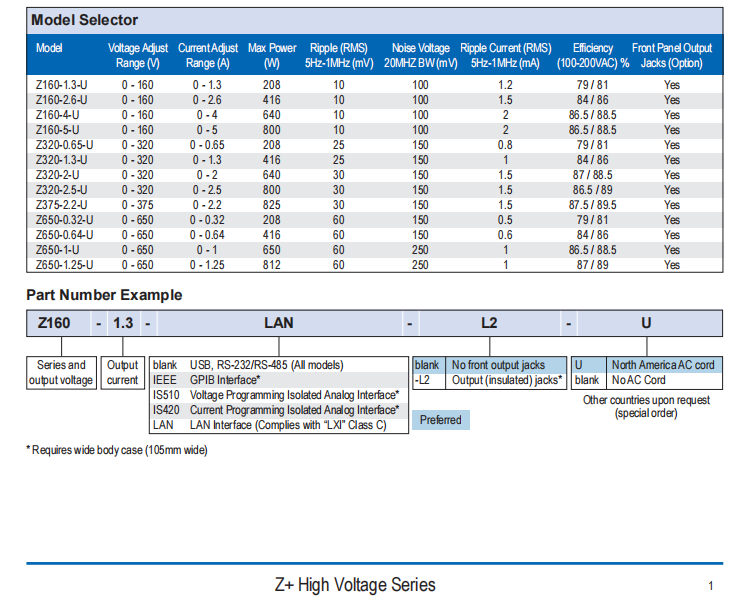Click Other countries upon request note
Viewport: 752px width, 600px height.
tap(646, 407)
